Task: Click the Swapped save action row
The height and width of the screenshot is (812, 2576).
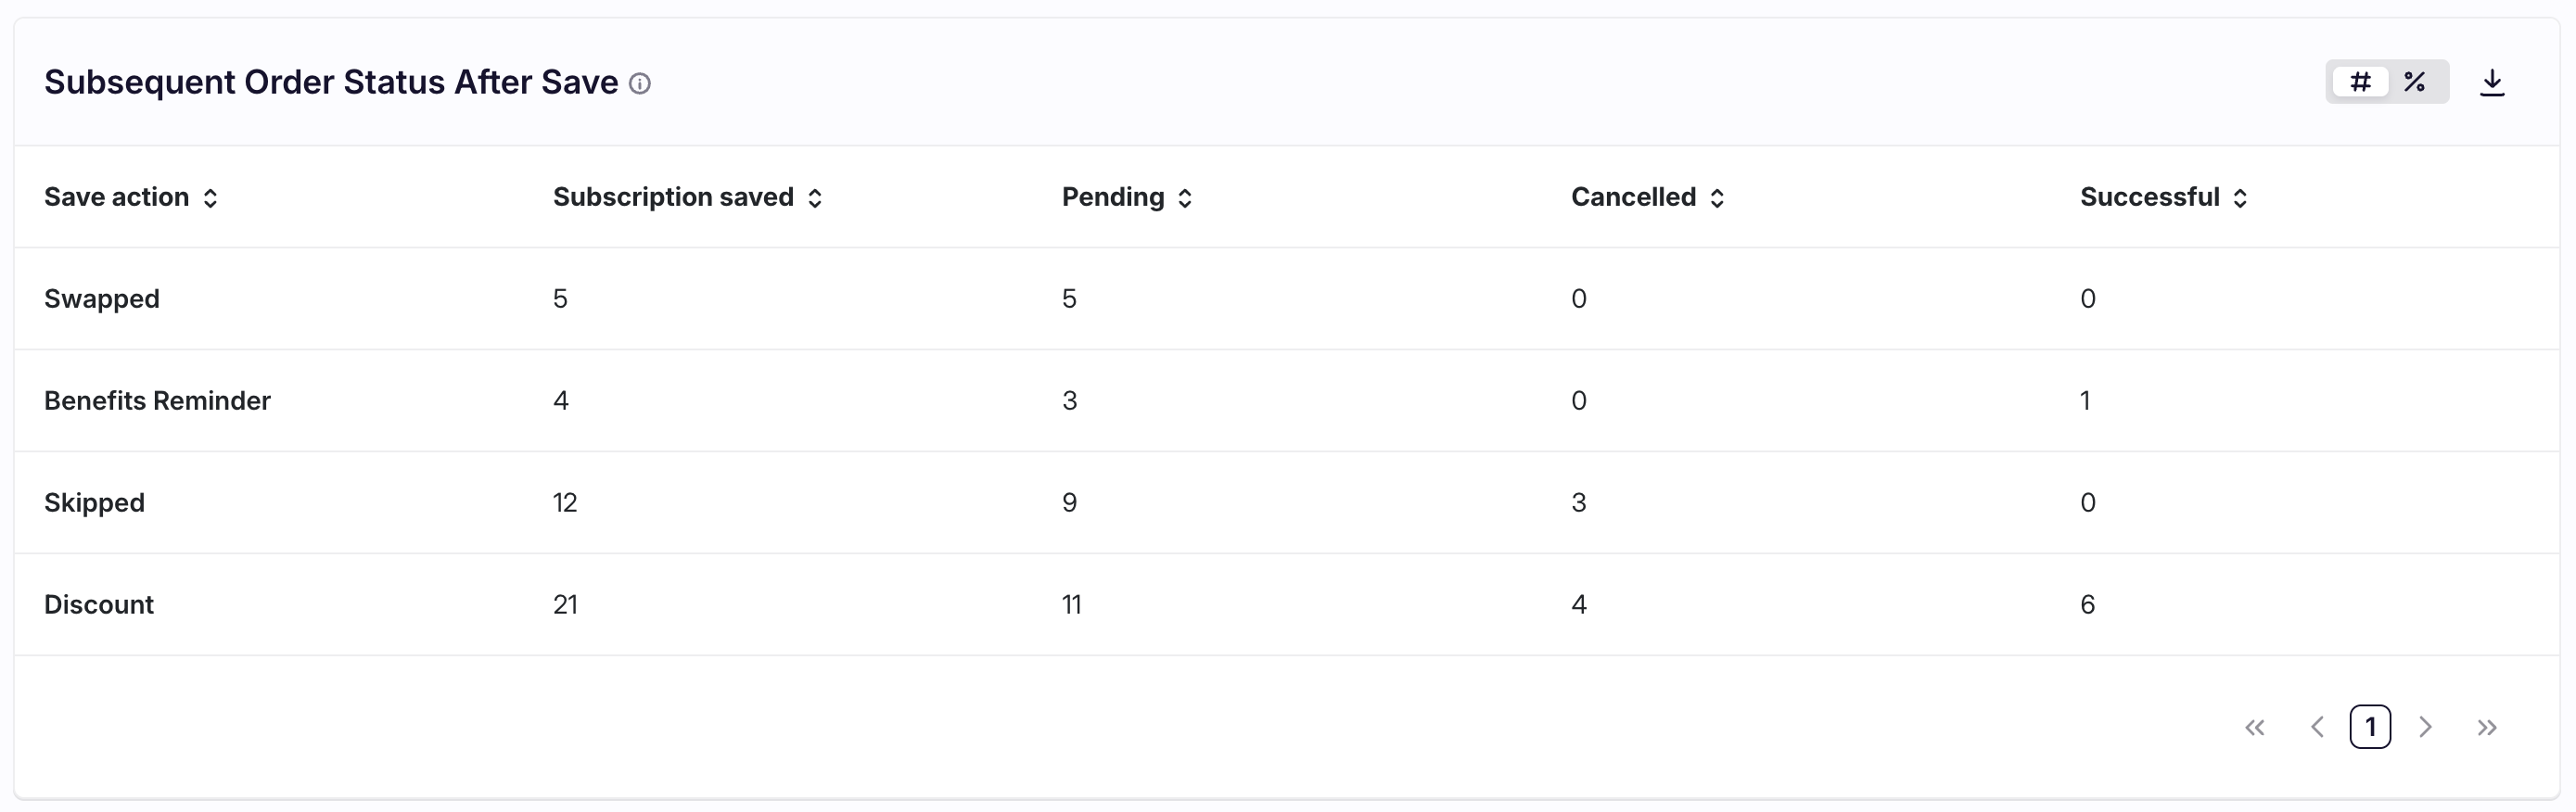Action: [102, 299]
